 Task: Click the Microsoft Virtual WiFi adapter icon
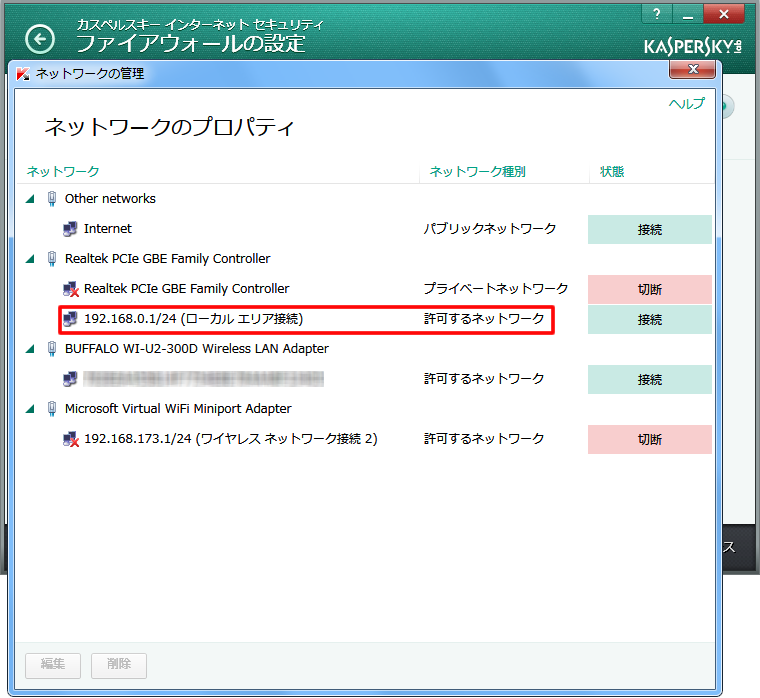pos(52,409)
